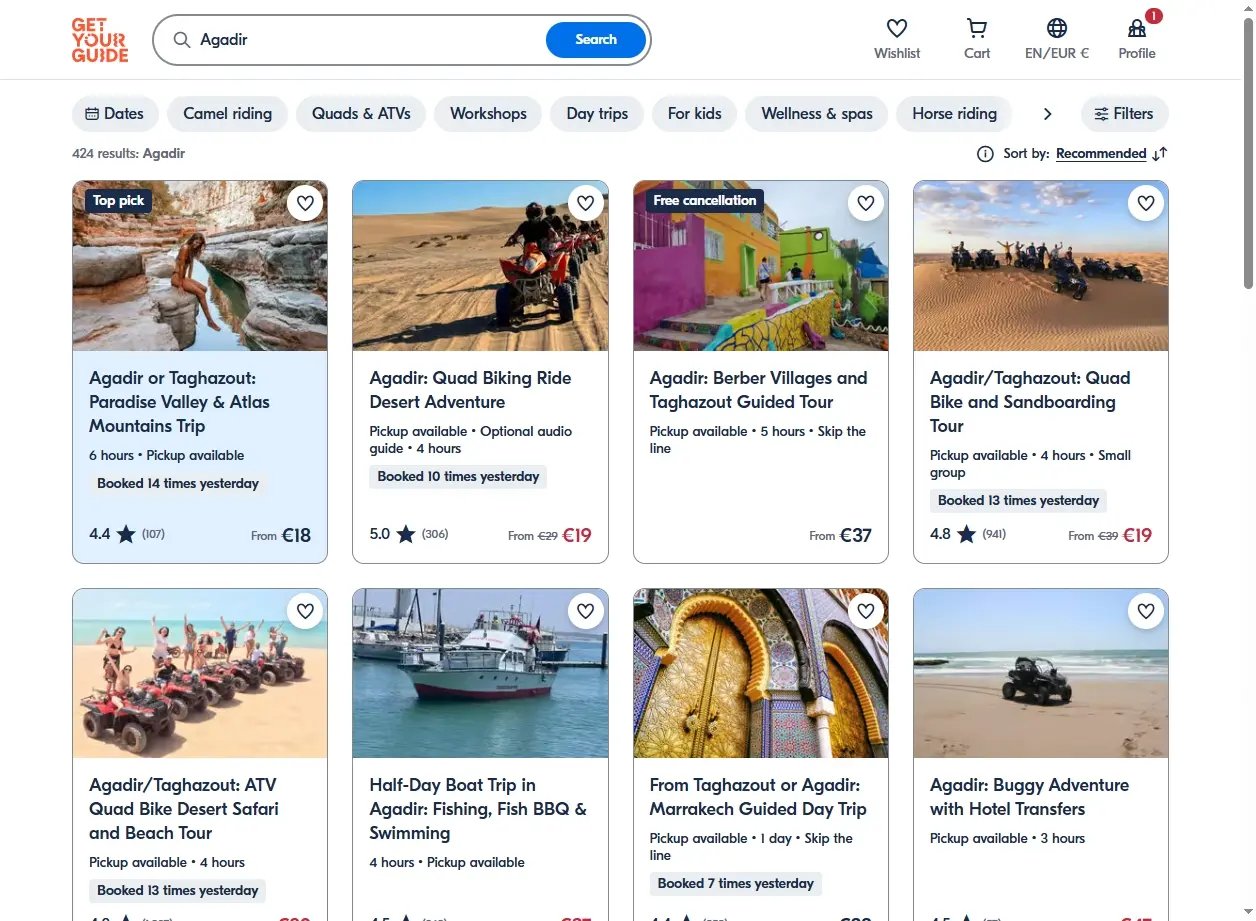Open the group on red ATVs beach photo
Viewport: 1256px width, 921px height.
click(x=200, y=673)
